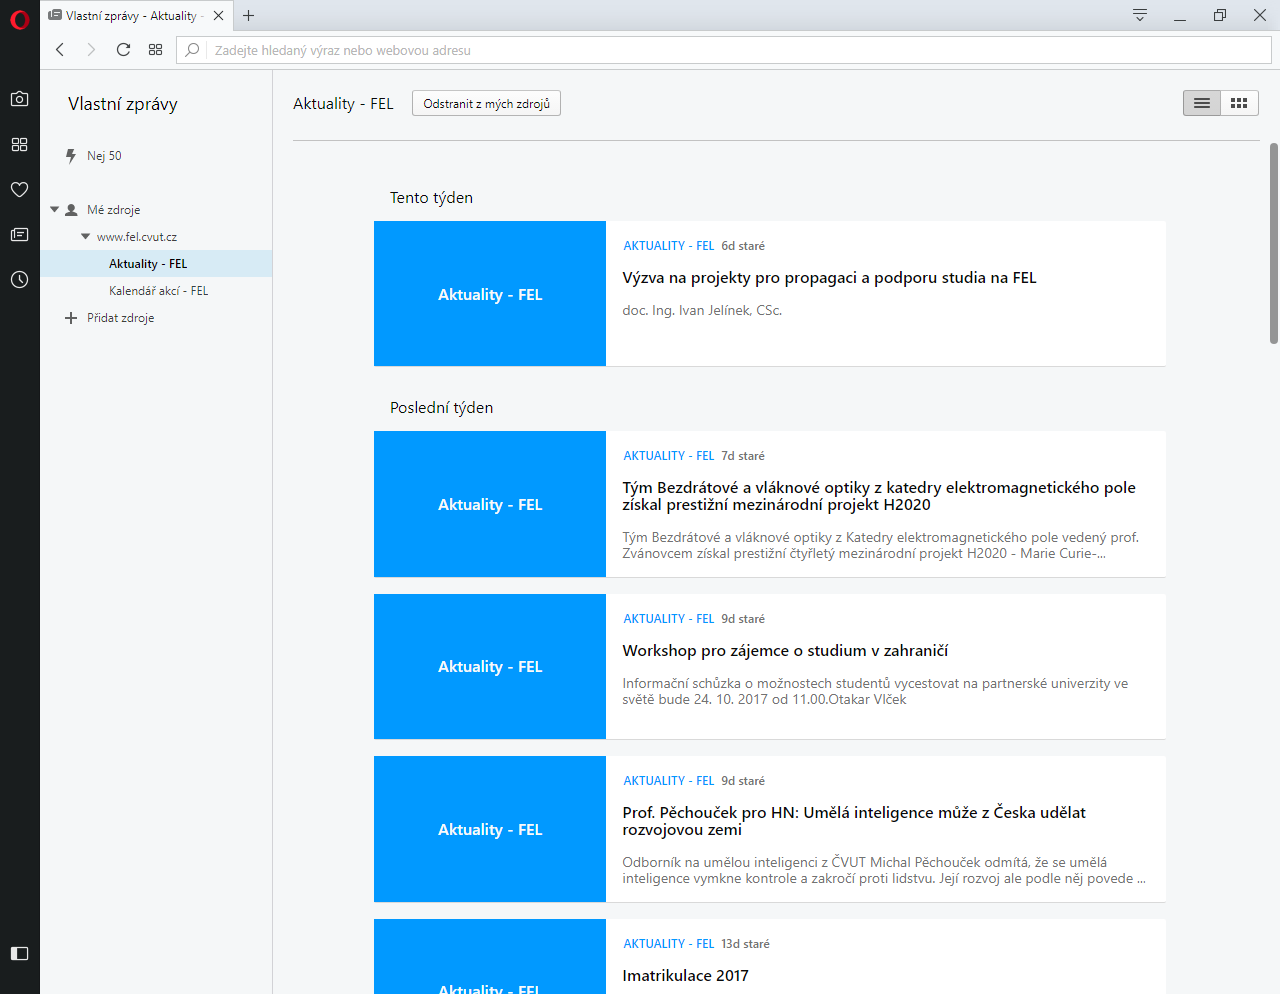Click the Easy Setup menu icon
The height and width of the screenshot is (994, 1280).
pos(1139,15)
